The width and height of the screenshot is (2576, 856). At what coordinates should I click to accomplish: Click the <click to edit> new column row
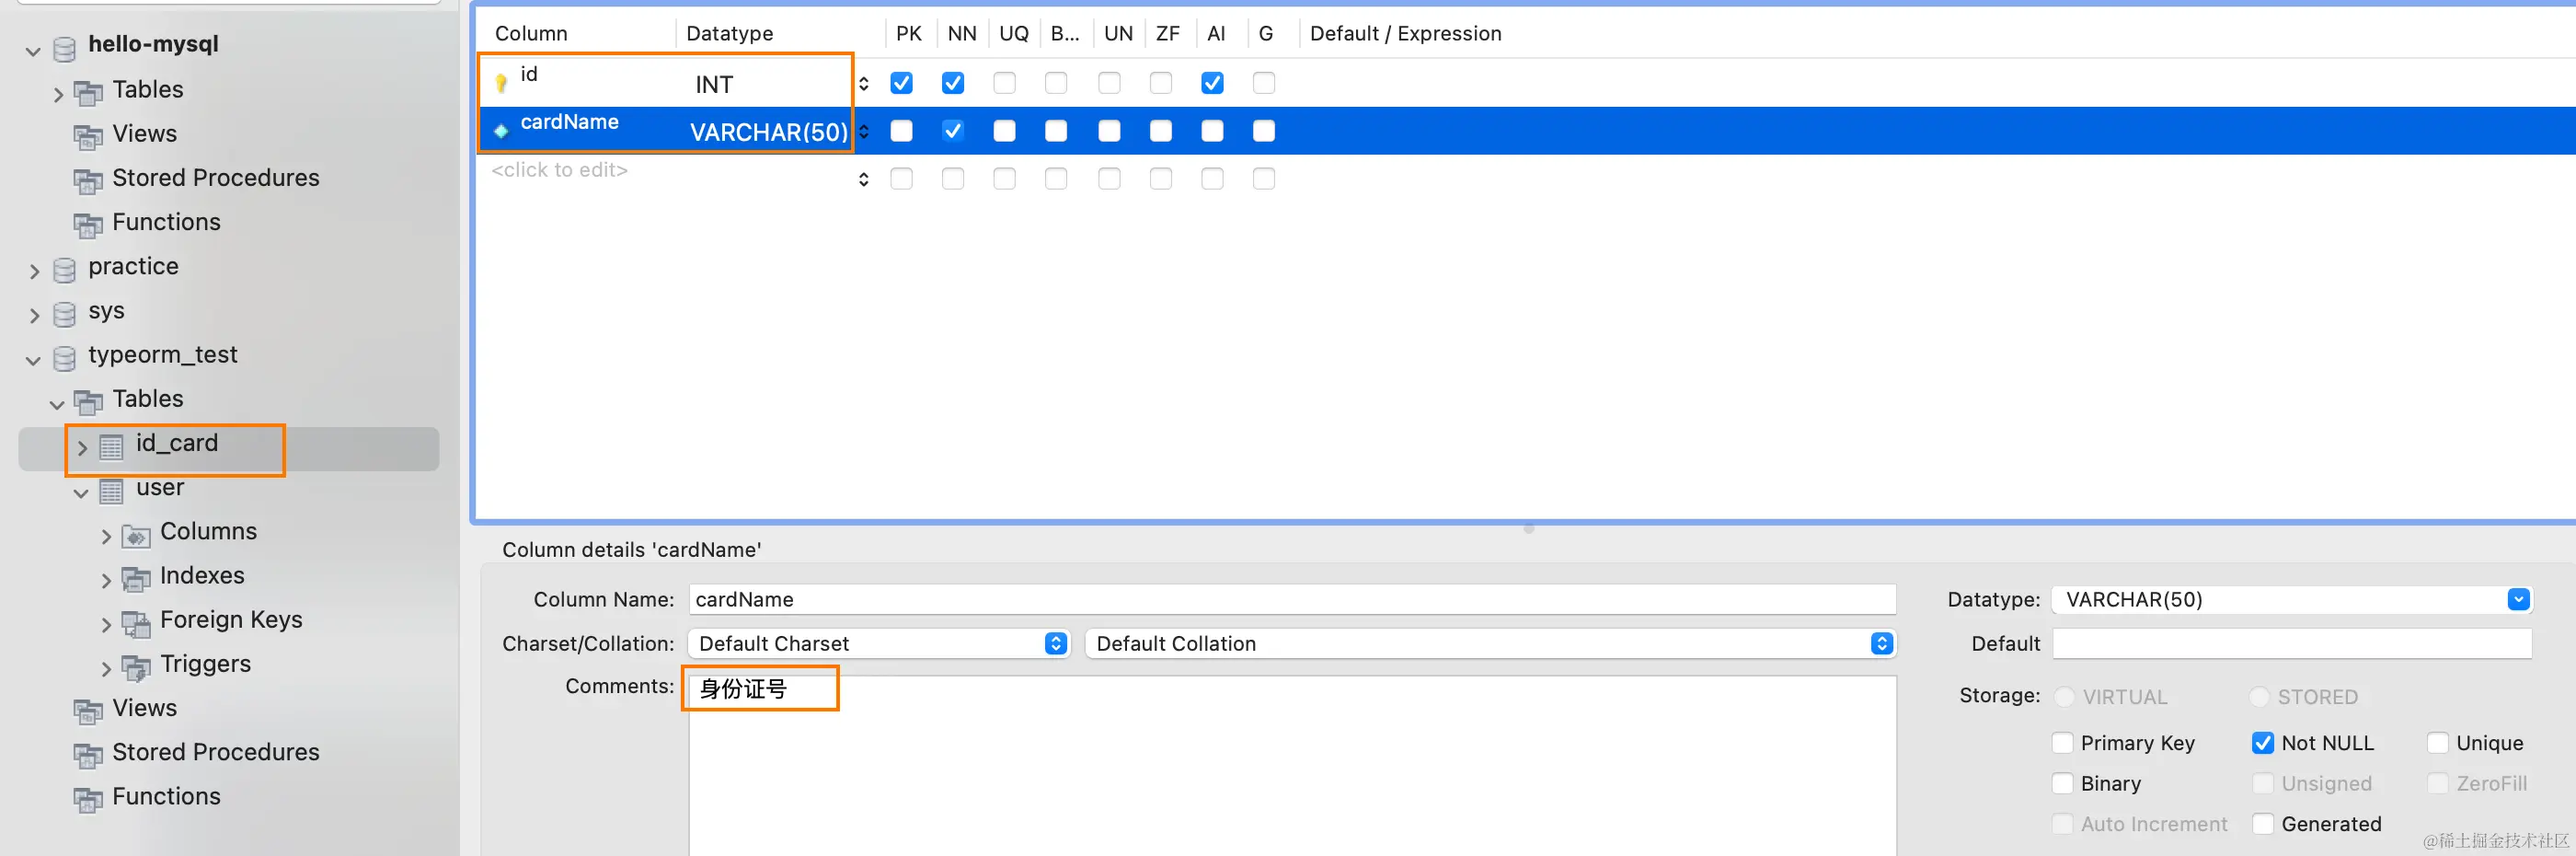[x=560, y=171]
